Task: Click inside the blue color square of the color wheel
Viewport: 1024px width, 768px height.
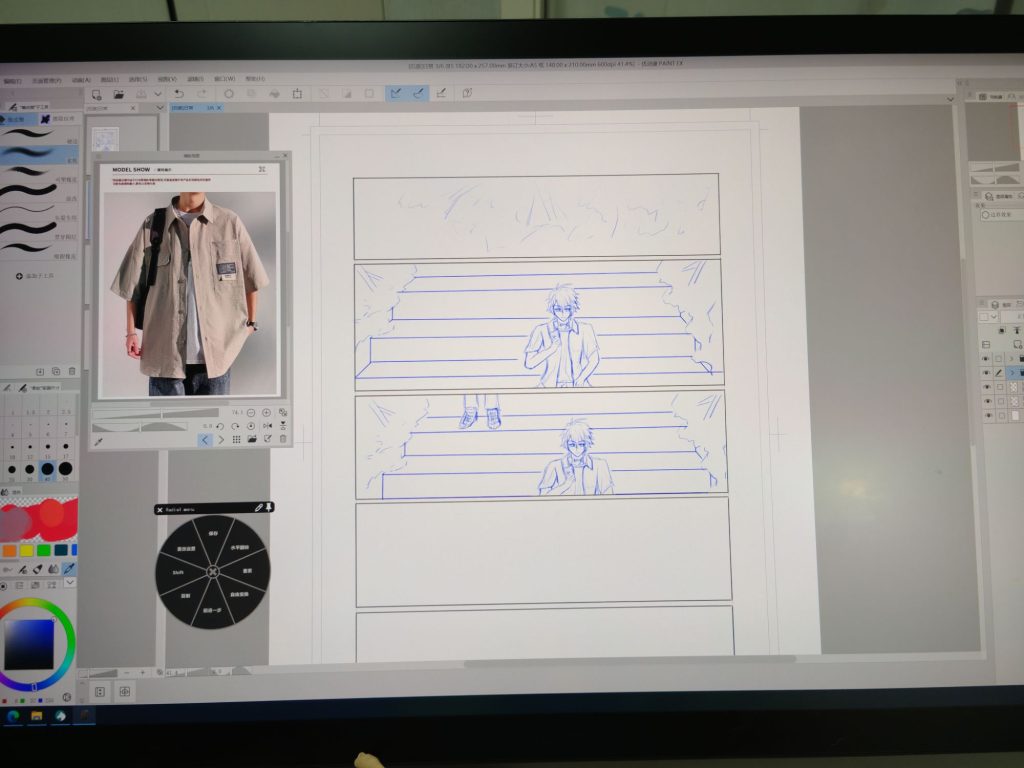Action: pyautogui.click(x=29, y=643)
